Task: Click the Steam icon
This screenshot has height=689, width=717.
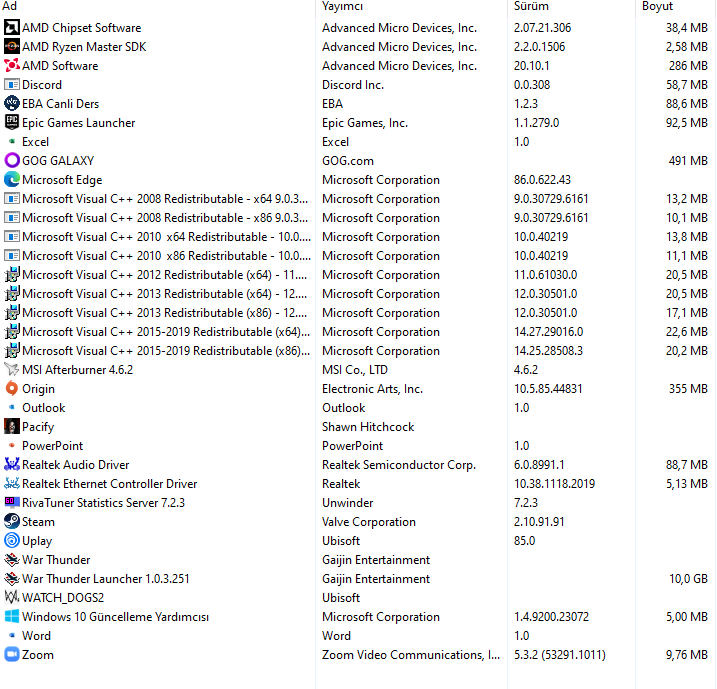Action: pos(12,522)
